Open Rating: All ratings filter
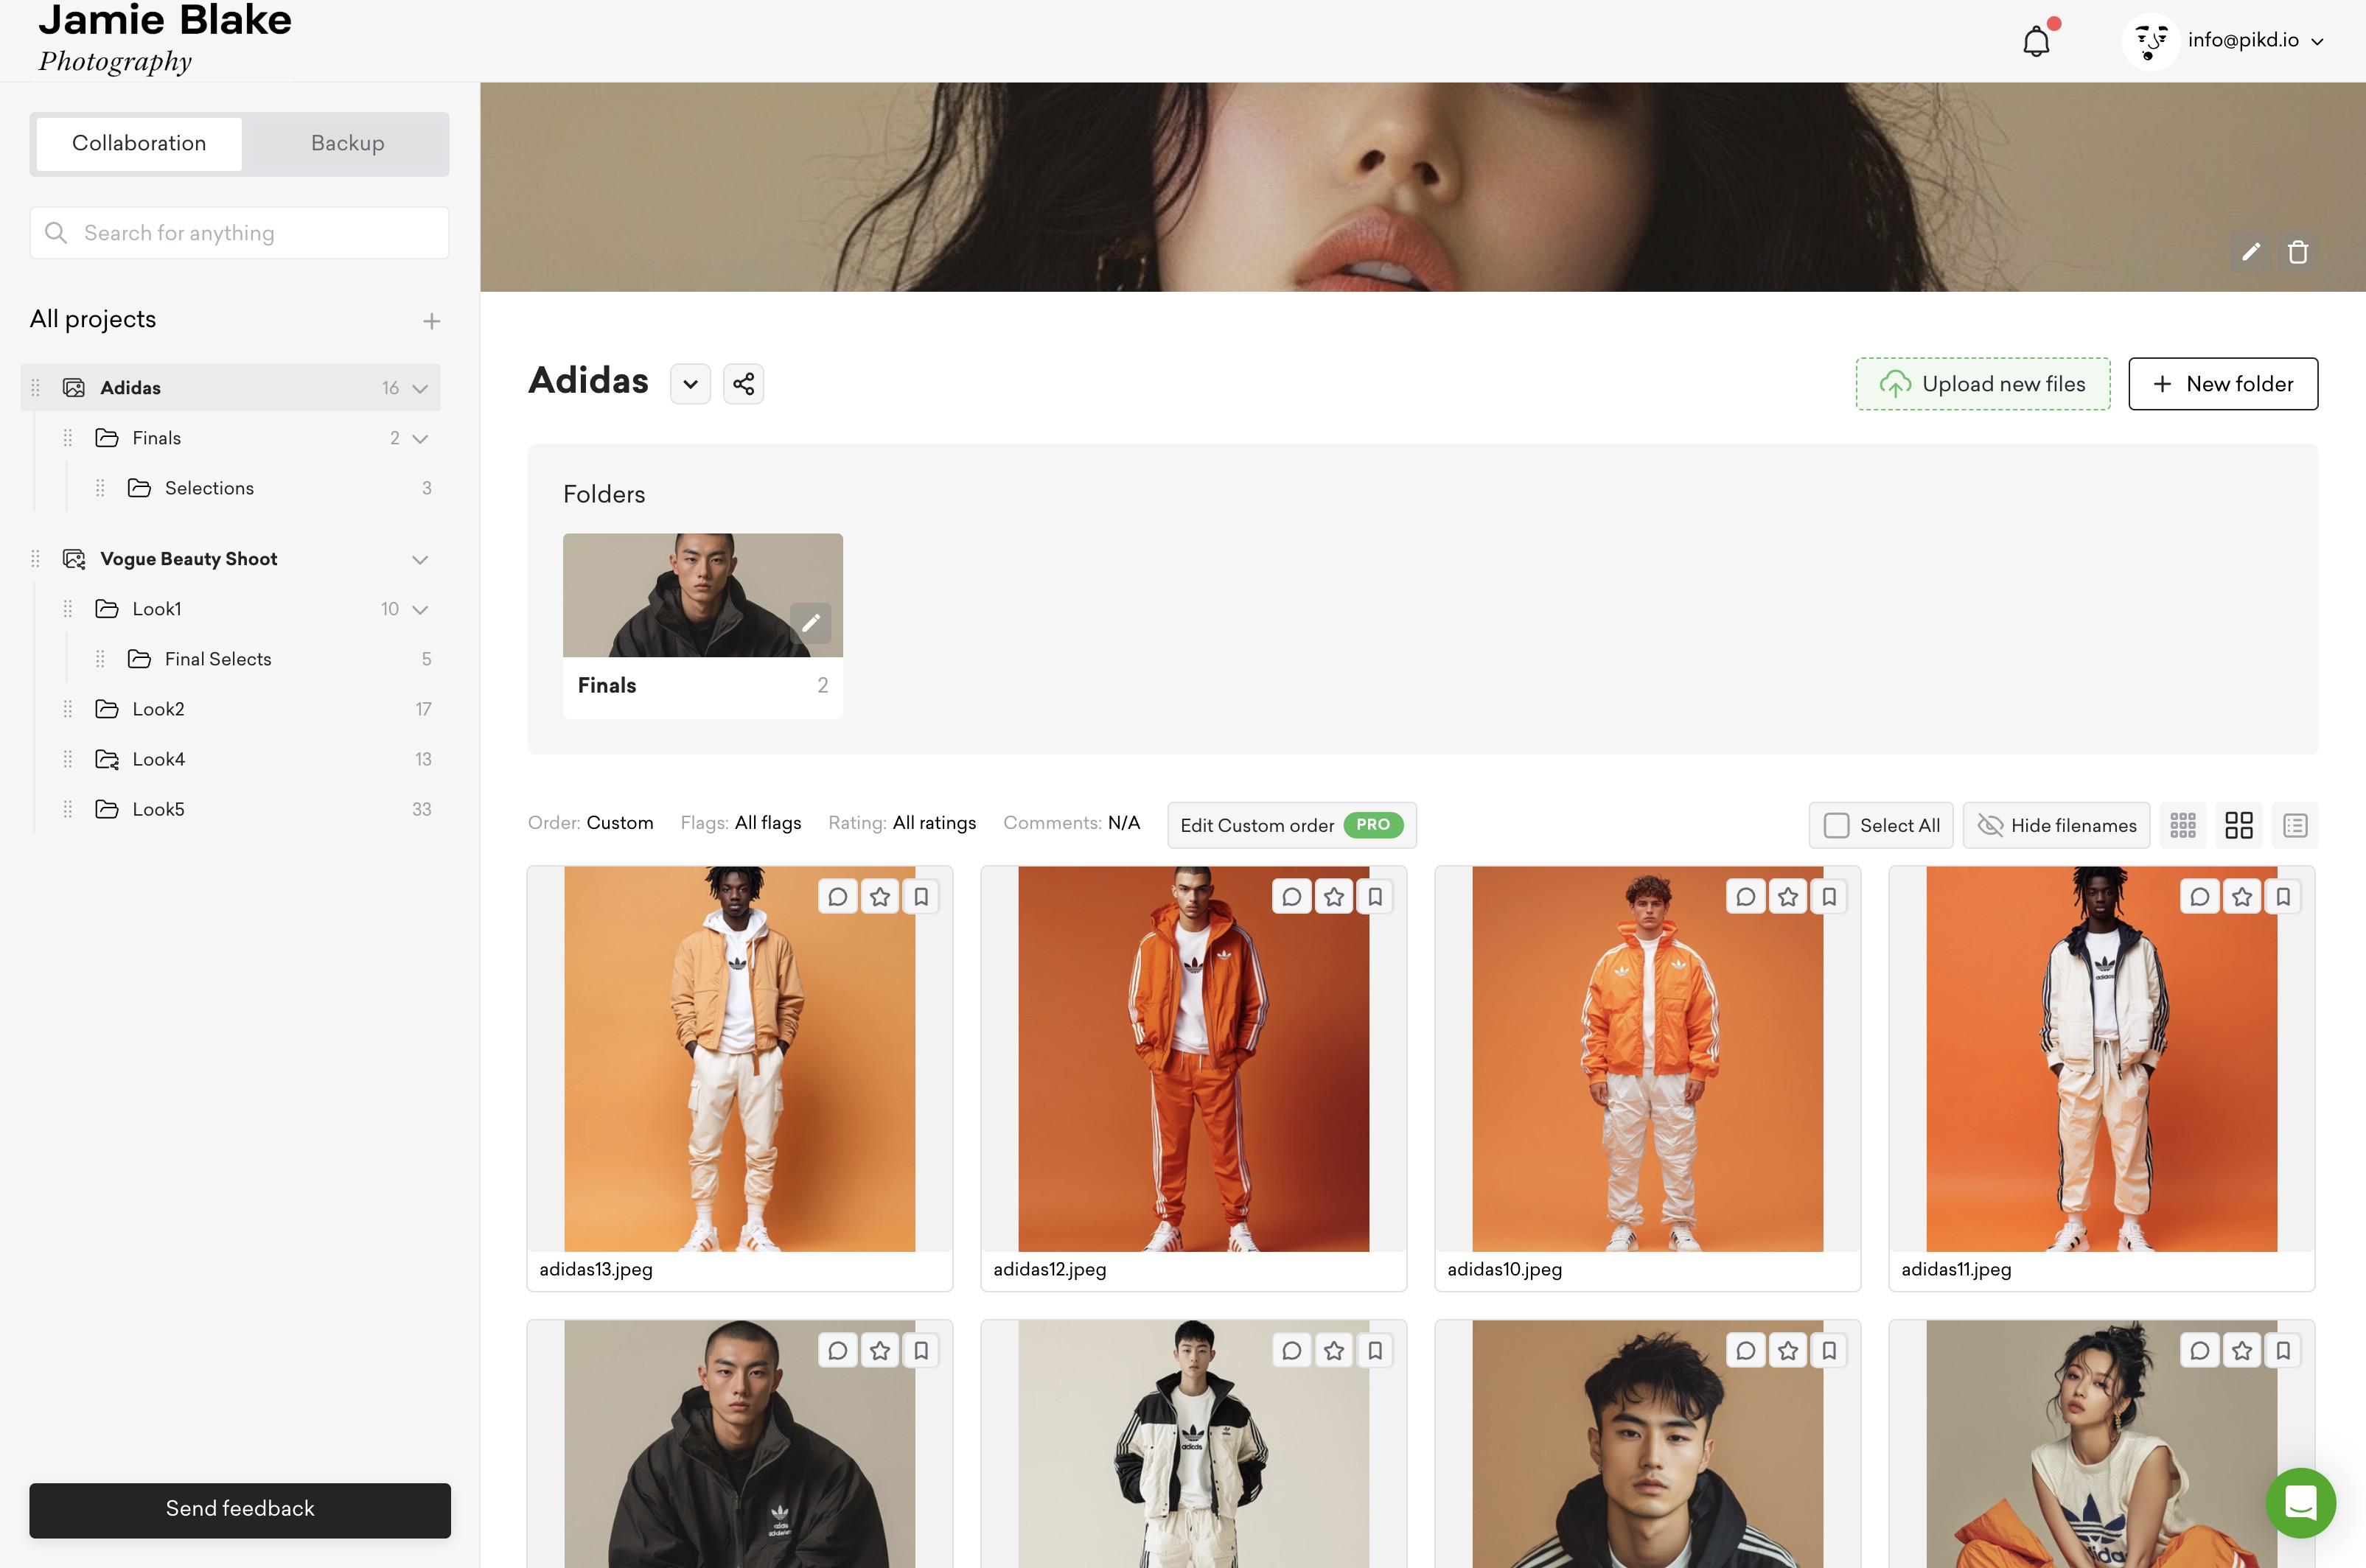 pos(902,823)
